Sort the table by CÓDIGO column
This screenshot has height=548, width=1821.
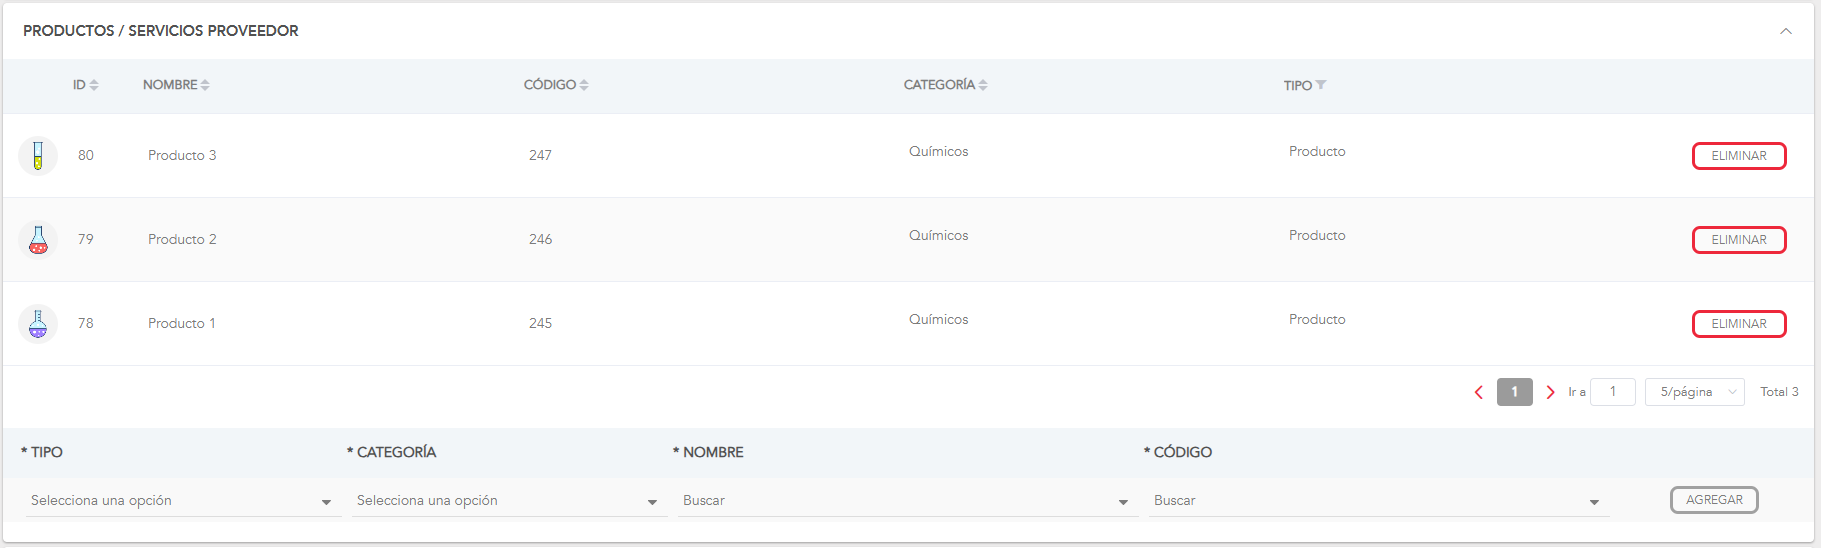[584, 85]
